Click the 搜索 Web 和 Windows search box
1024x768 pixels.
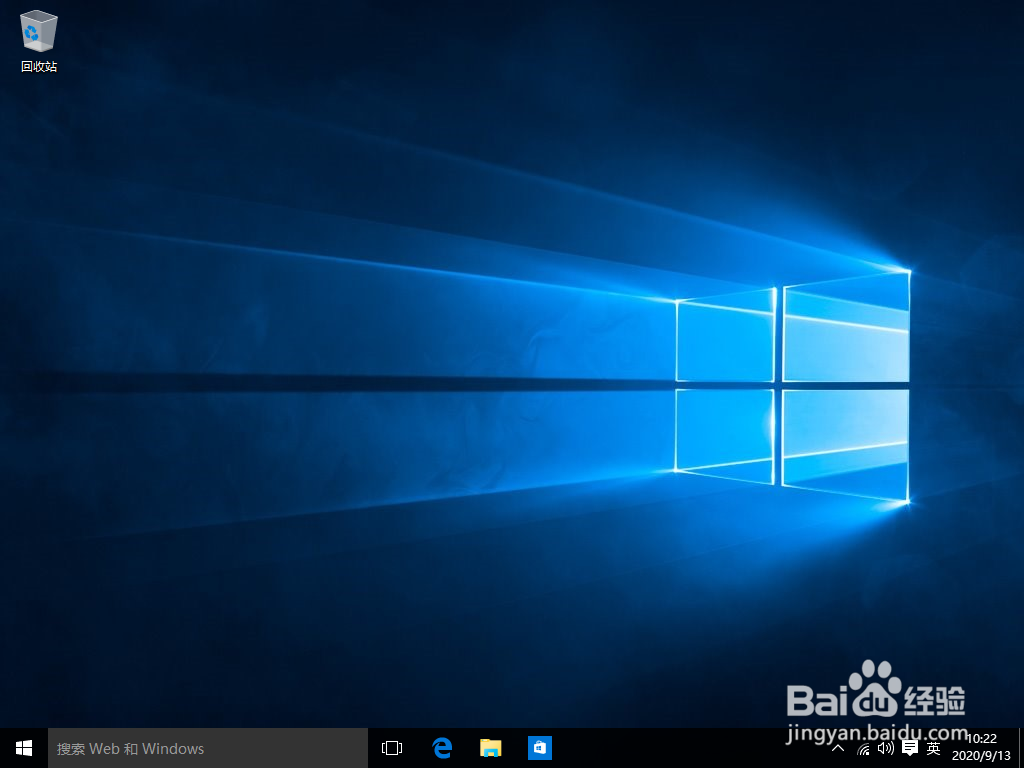(x=200, y=747)
